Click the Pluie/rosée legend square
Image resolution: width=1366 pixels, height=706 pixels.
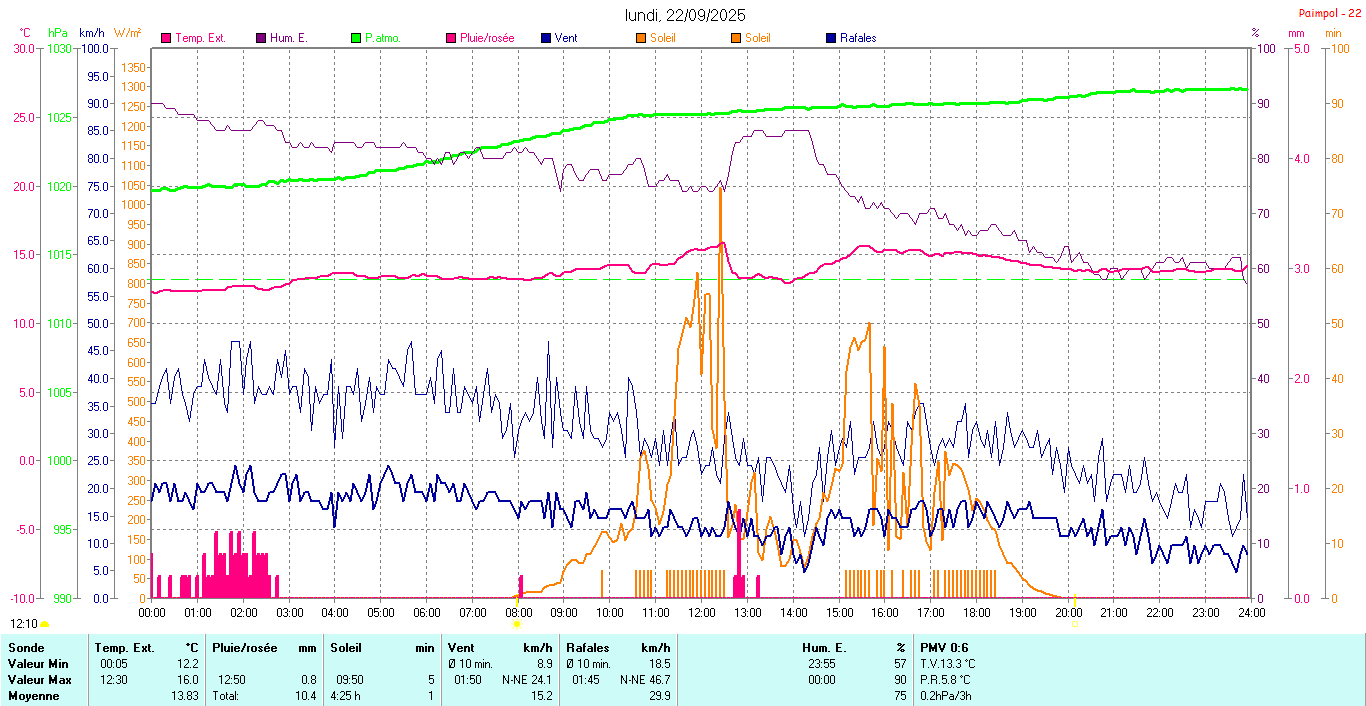pyautogui.click(x=451, y=38)
